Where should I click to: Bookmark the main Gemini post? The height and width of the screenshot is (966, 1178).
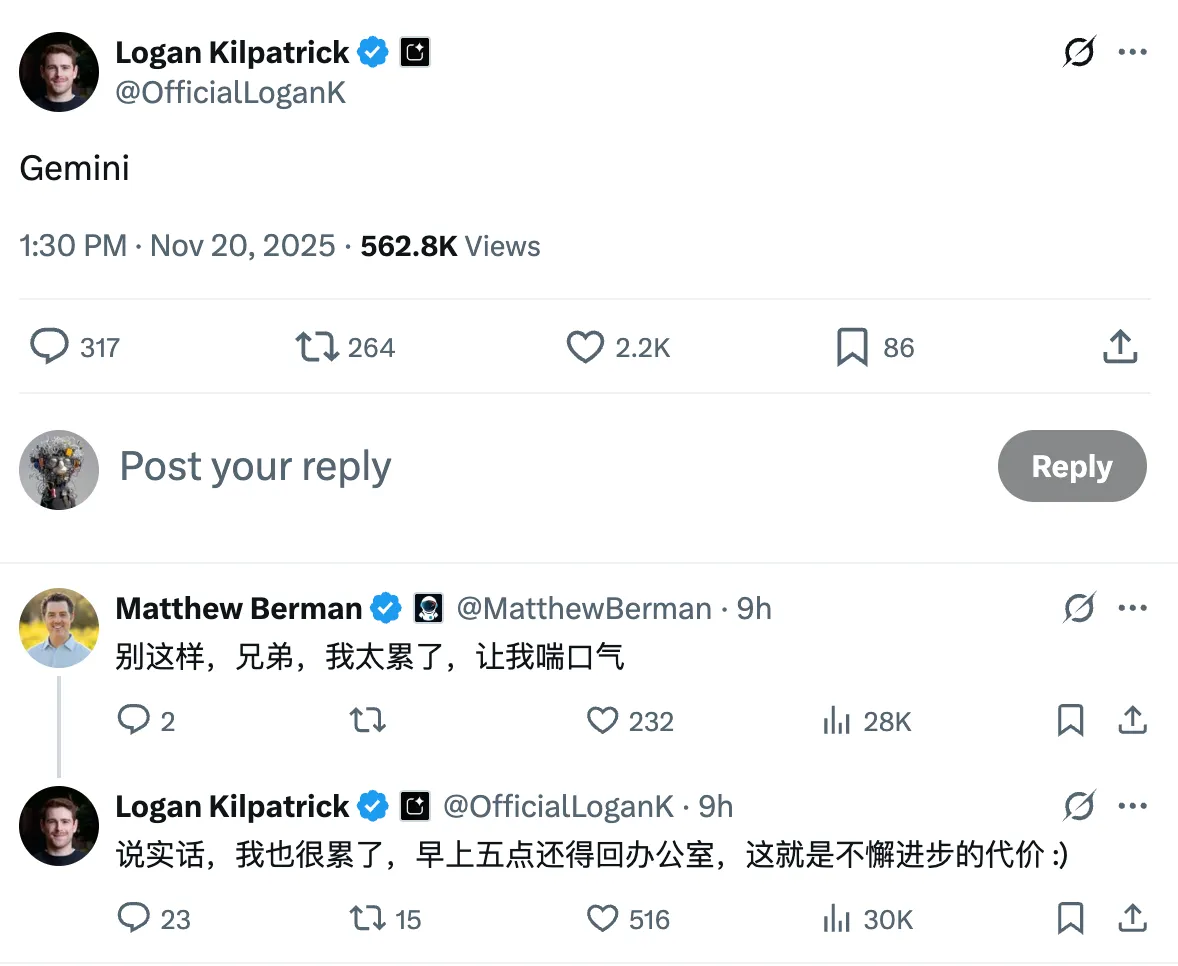(851, 347)
